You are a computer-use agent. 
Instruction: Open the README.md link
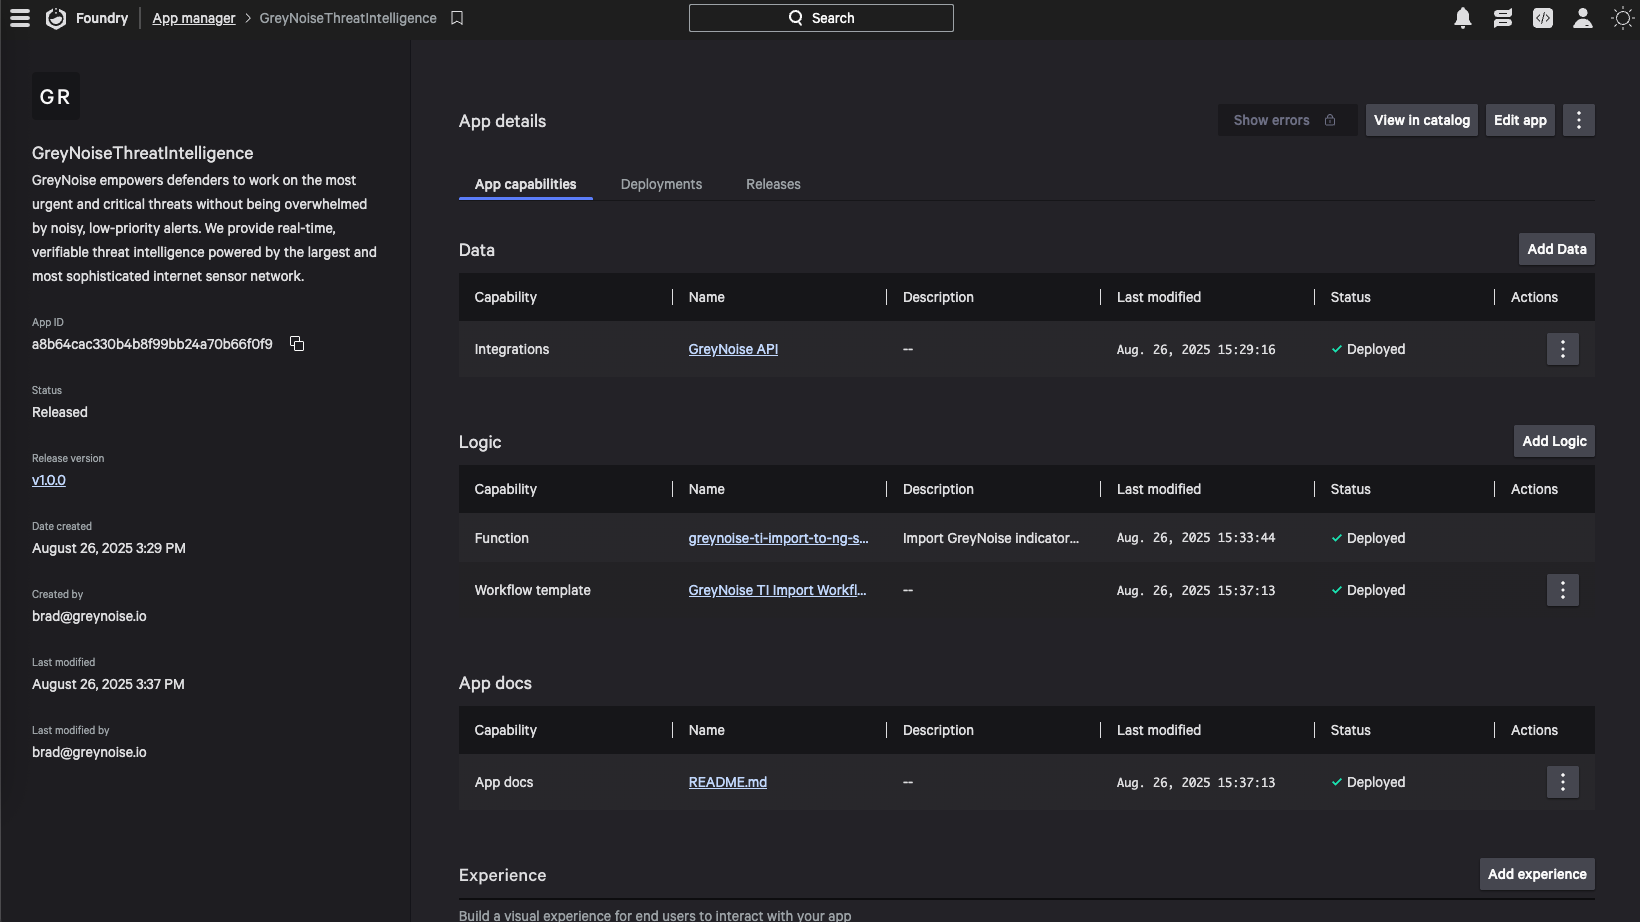(728, 782)
